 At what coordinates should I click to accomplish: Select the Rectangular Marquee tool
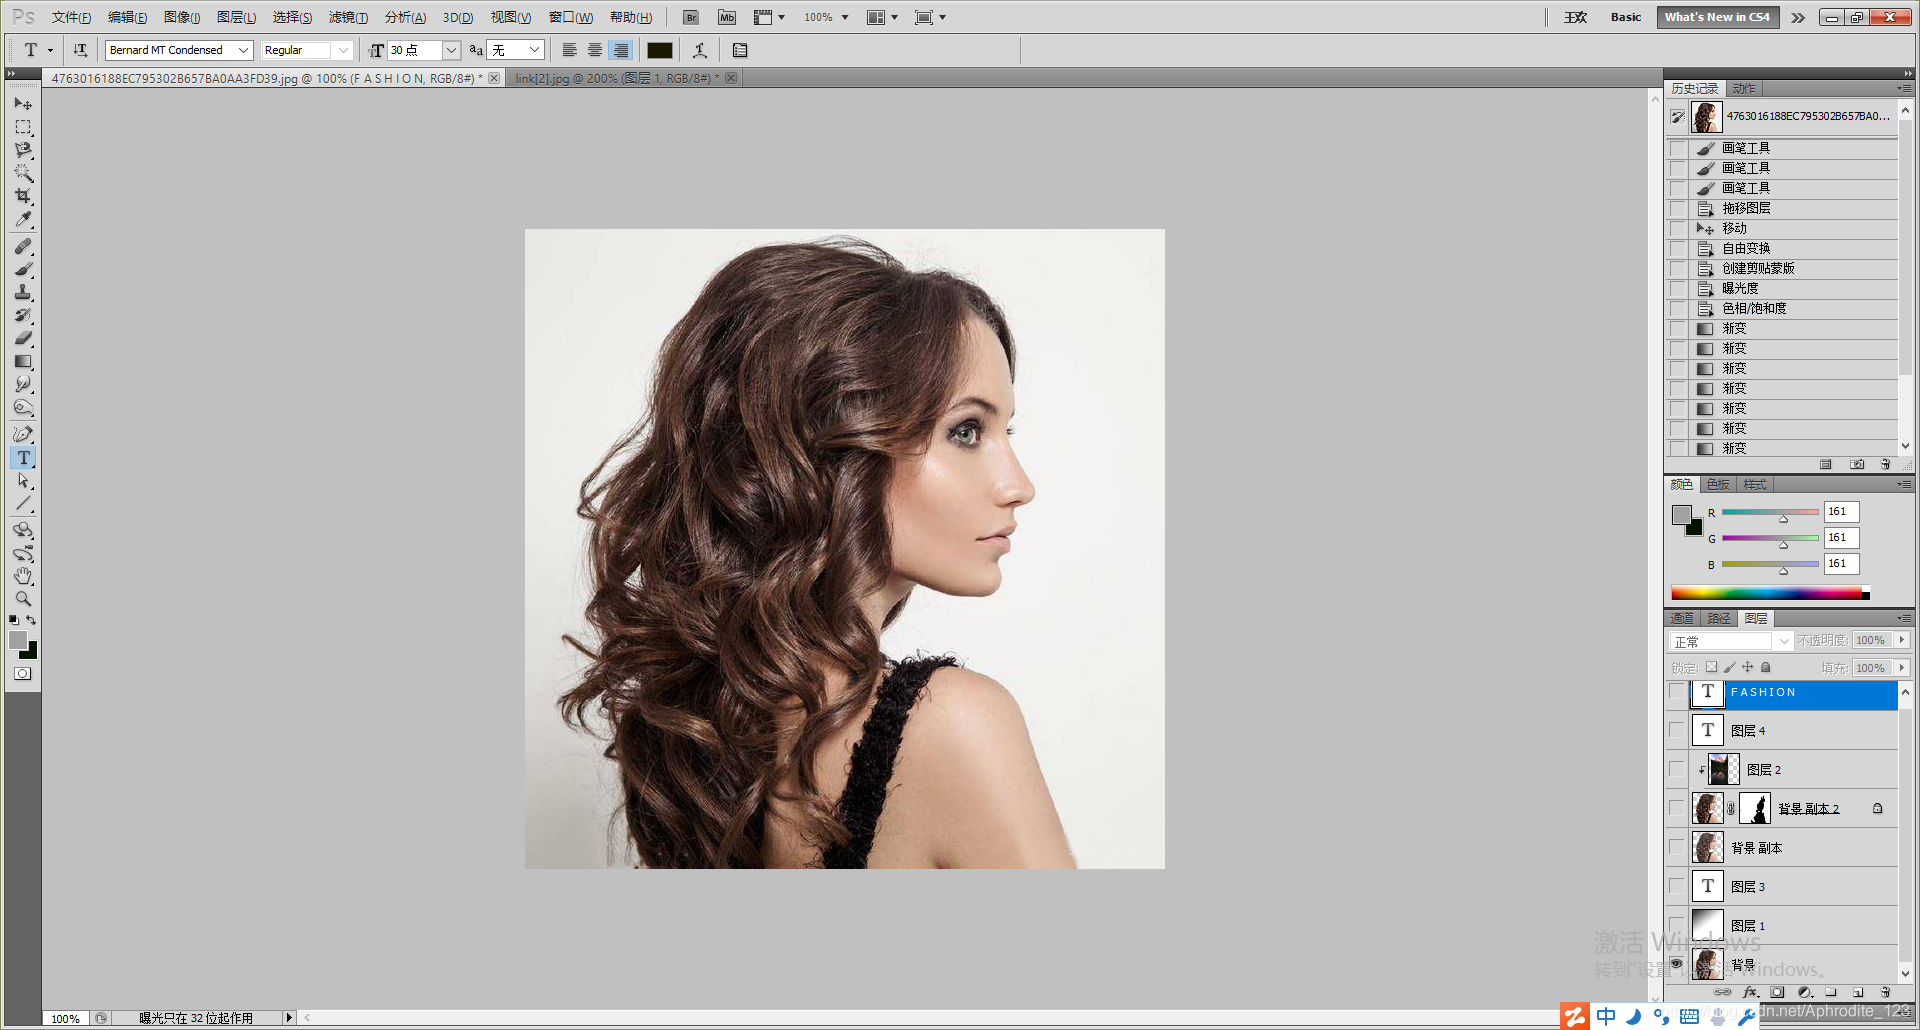tap(23, 127)
